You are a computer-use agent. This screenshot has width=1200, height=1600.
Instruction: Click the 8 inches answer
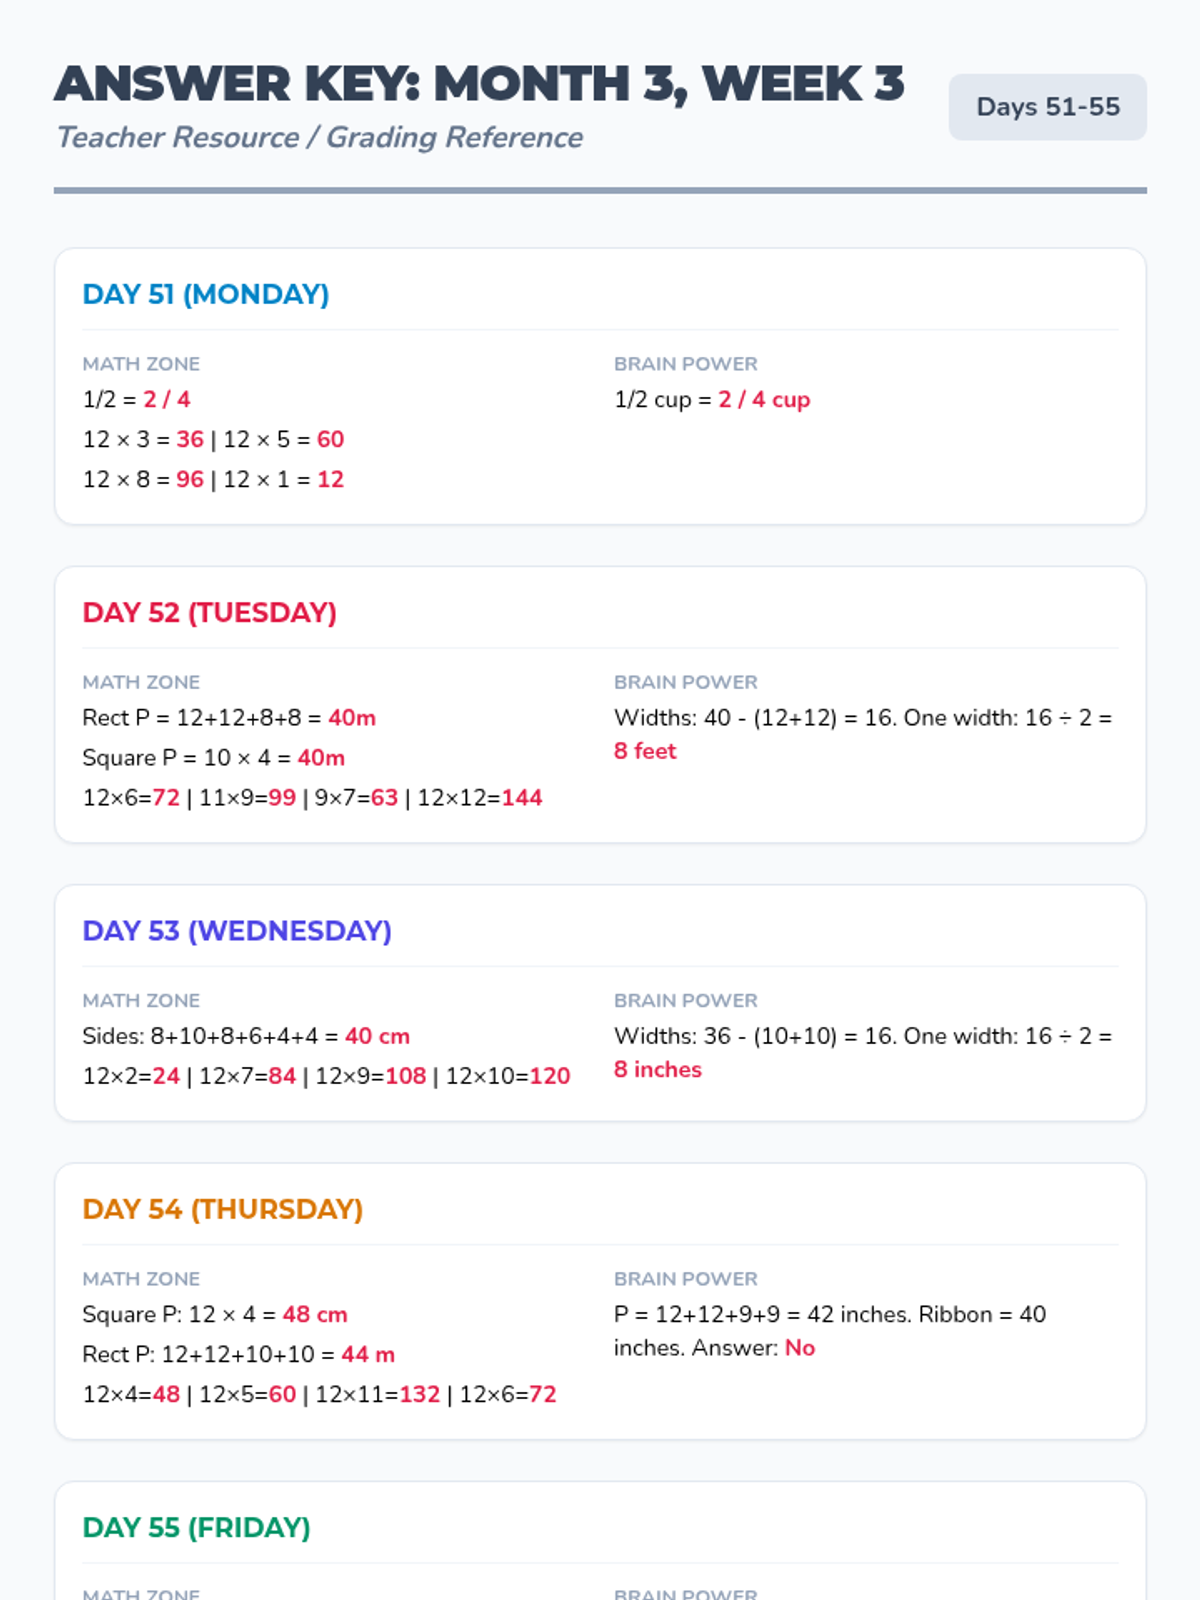tap(657, 1069)
